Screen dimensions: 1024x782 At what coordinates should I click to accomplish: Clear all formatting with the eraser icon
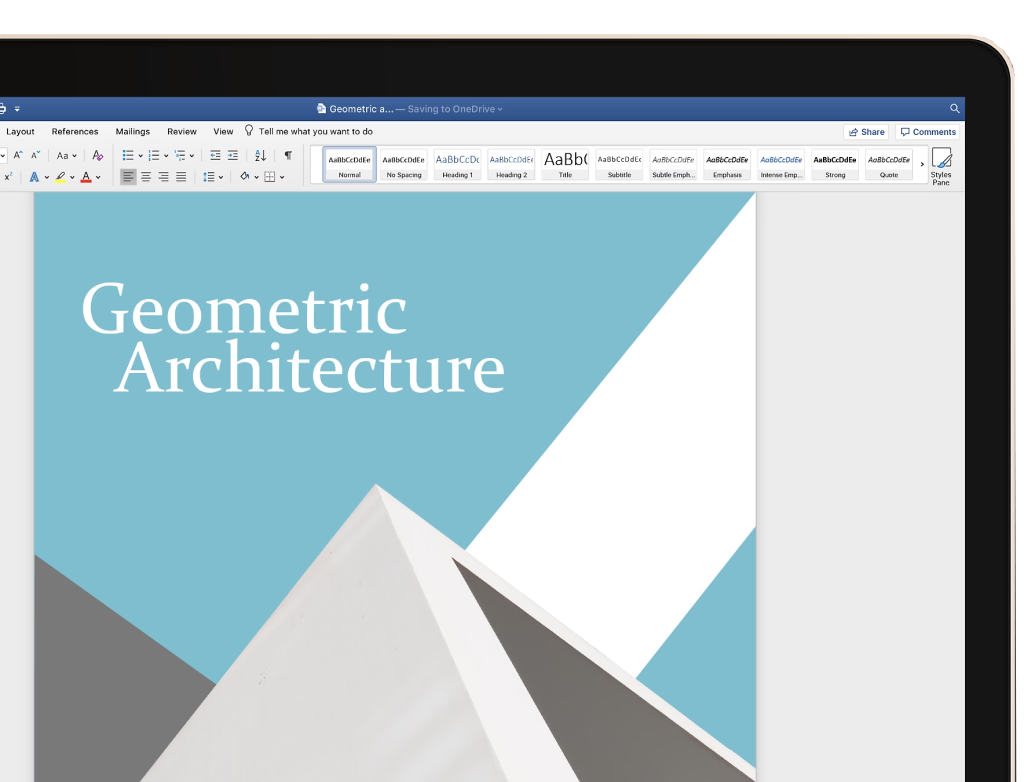tap(97, 155)
